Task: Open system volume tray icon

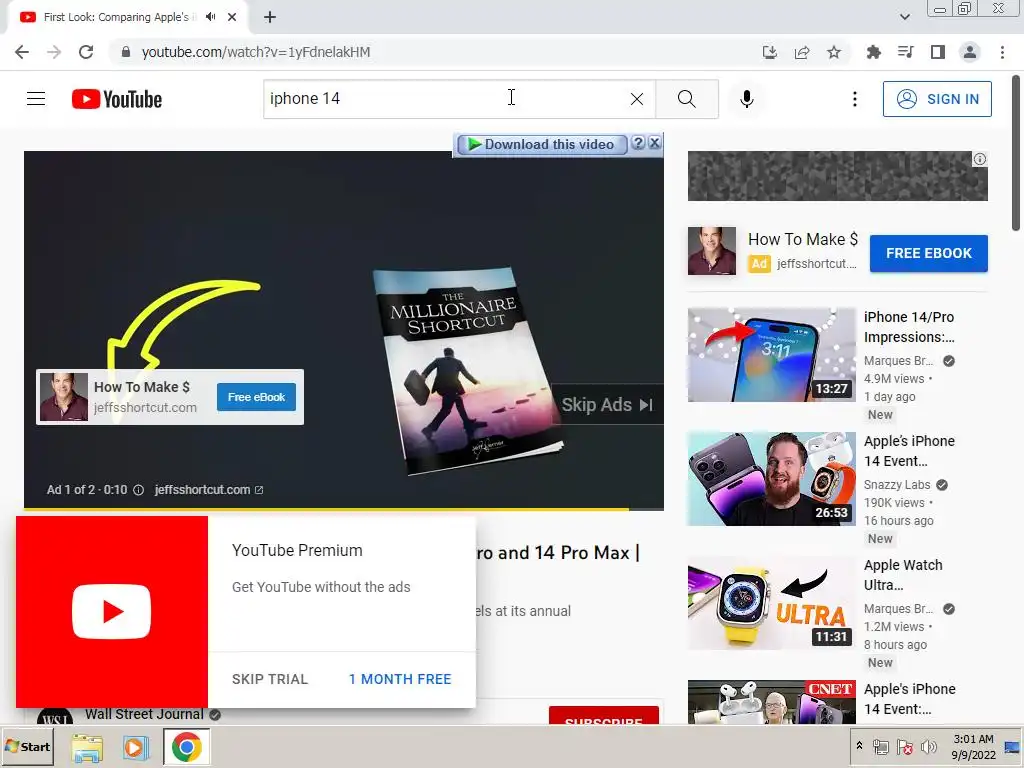Action: click(x=928, y=746)
